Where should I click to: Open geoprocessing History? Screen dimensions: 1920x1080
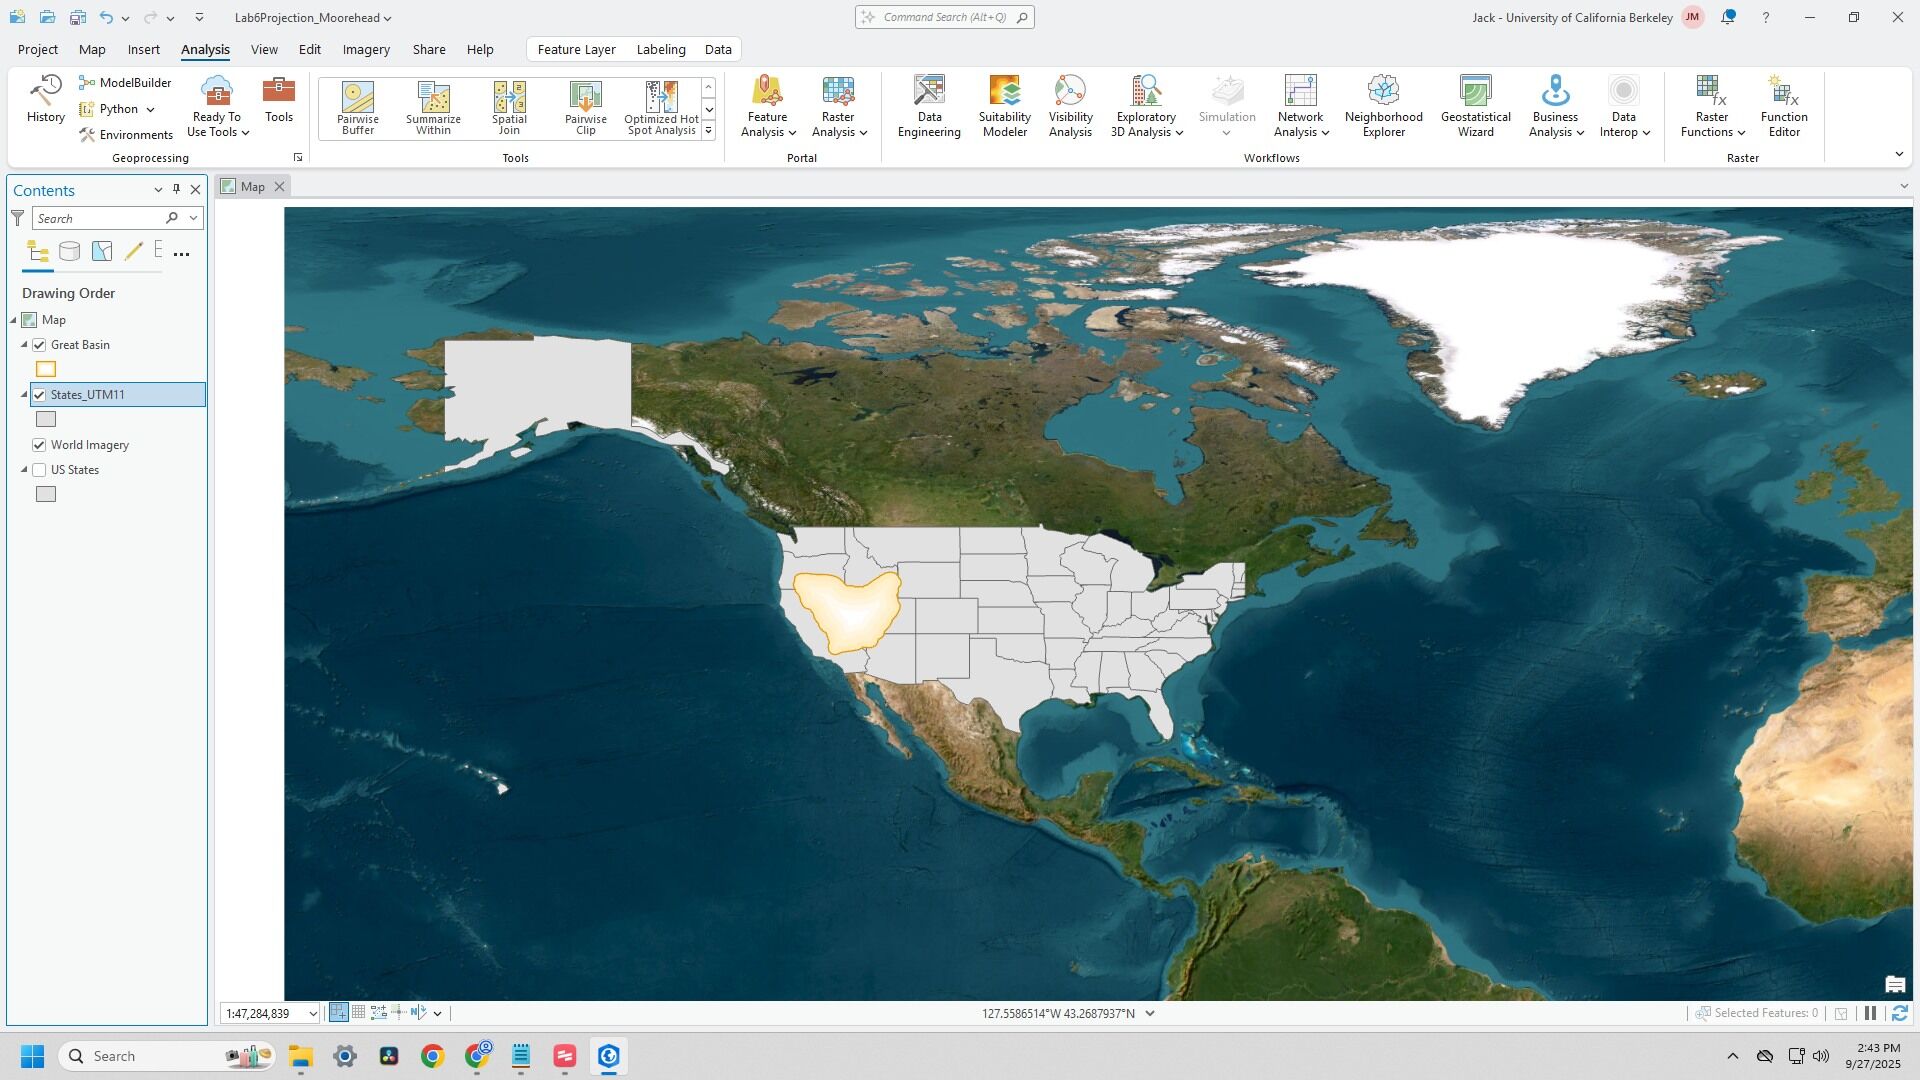point(45,99)
